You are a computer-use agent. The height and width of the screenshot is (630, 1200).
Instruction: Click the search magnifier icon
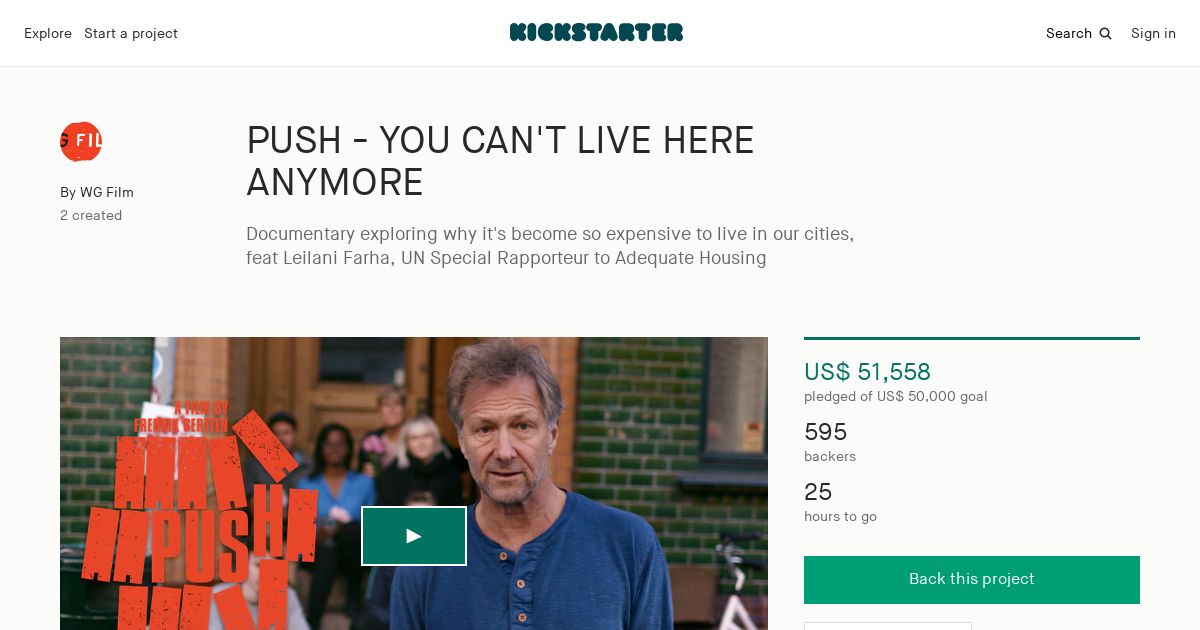point(1105,34)
